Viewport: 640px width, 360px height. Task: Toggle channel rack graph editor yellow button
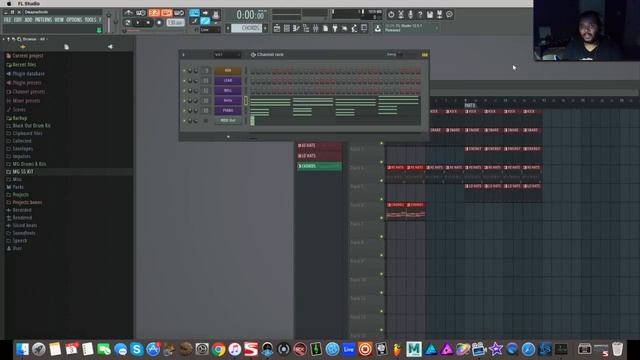(425, 55)
